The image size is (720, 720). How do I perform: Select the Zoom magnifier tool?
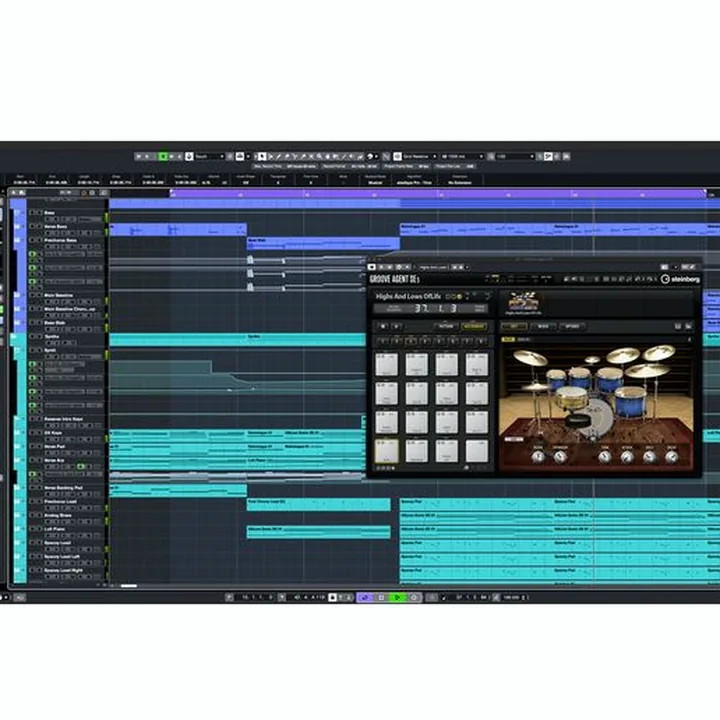click(x=319, y=157)
